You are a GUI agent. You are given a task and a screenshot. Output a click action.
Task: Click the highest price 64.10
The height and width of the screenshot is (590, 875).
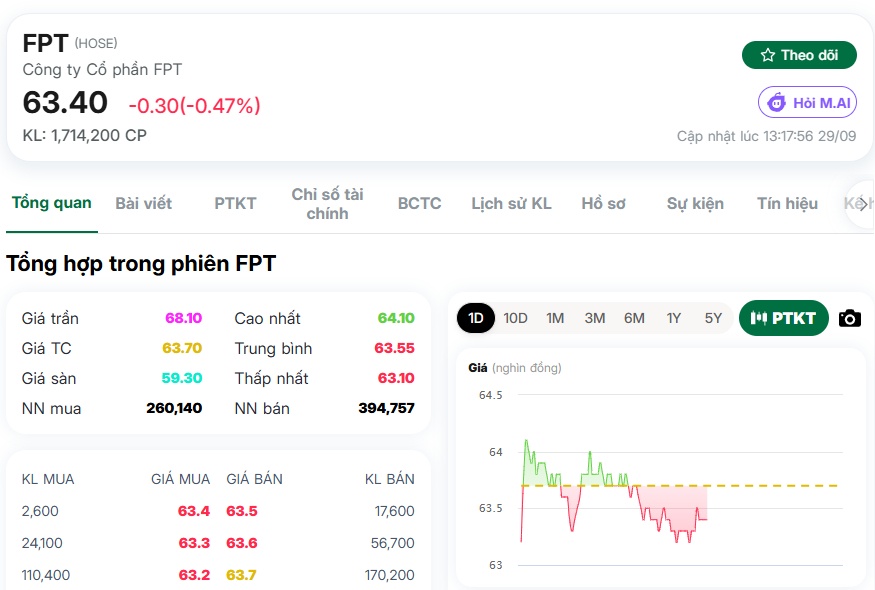[x=396, y=318]
